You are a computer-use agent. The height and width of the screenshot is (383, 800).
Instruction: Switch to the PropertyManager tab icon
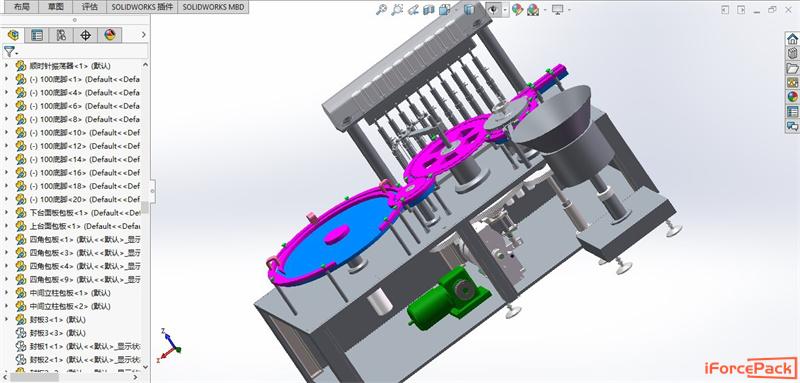pos(37,35)
